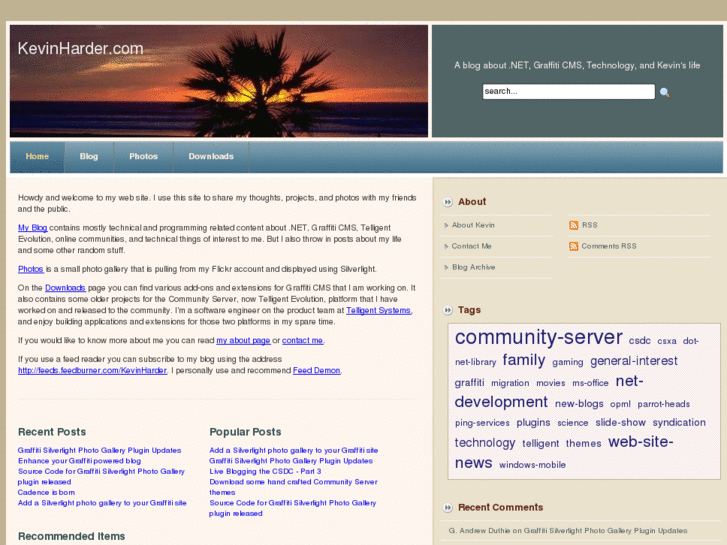Select the family tag

pyautogui.click(x=524, y=360)
